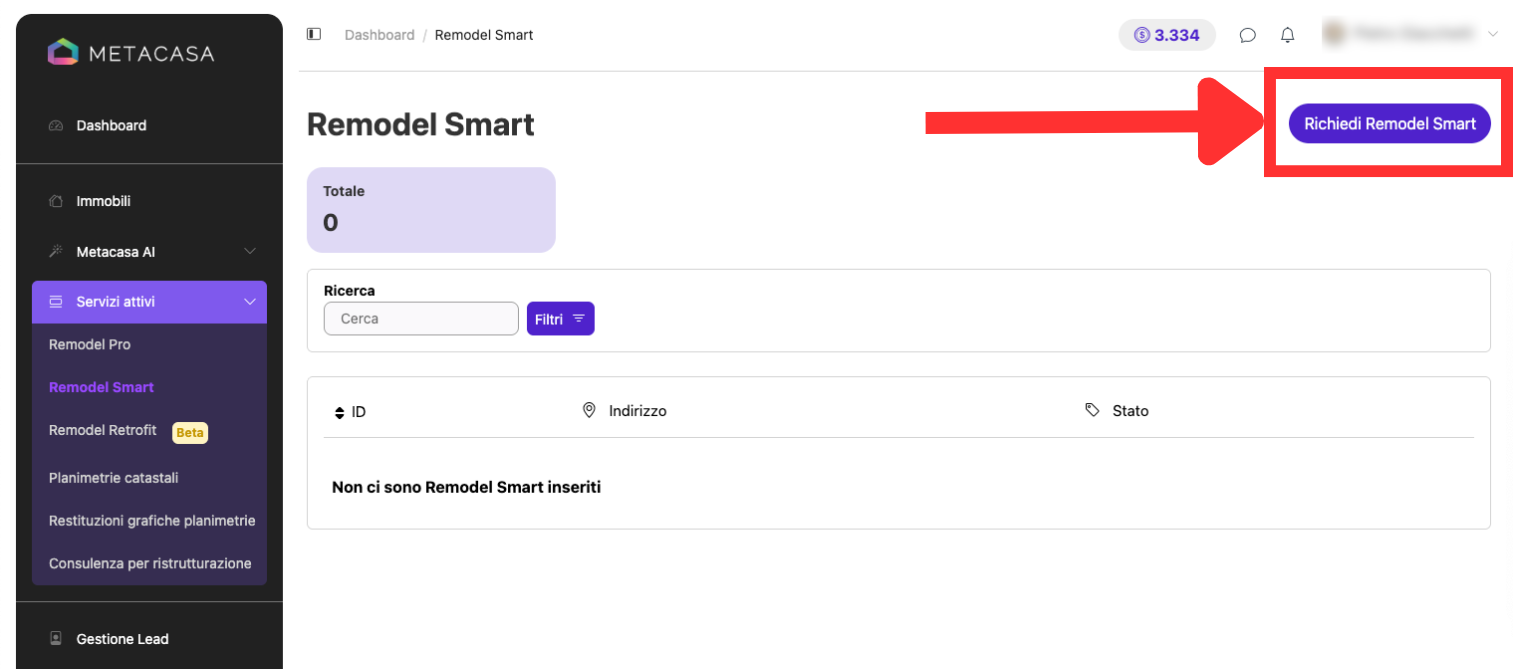Click Richiedi Remodel Smart button
Viewport: 1513px width, 669px height.
[1389, 124]
